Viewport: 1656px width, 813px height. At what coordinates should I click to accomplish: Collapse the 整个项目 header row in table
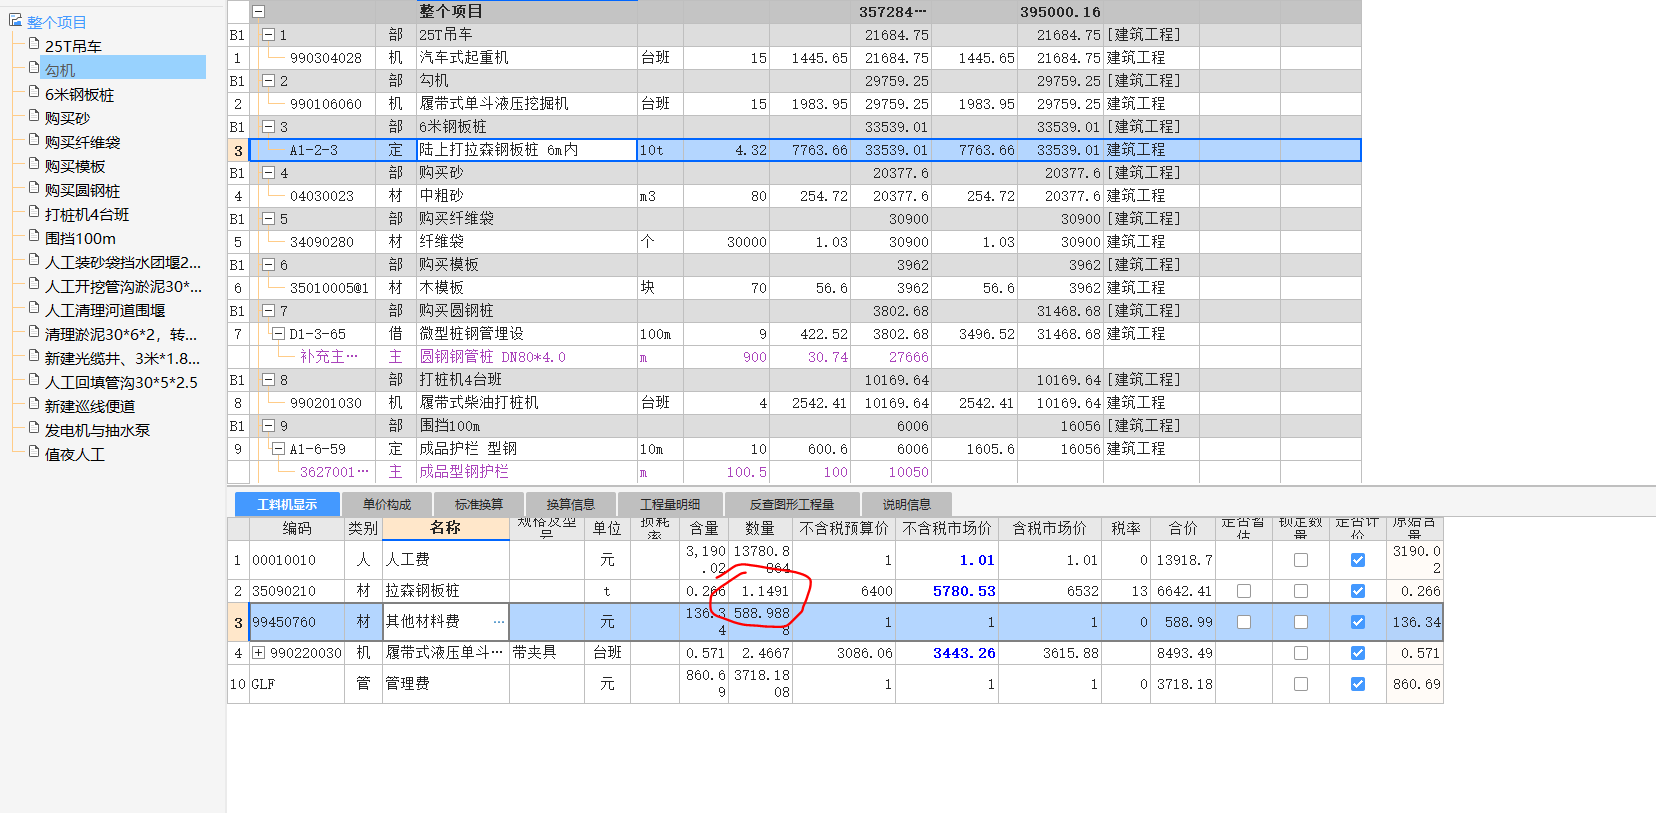tap(258, 12)
